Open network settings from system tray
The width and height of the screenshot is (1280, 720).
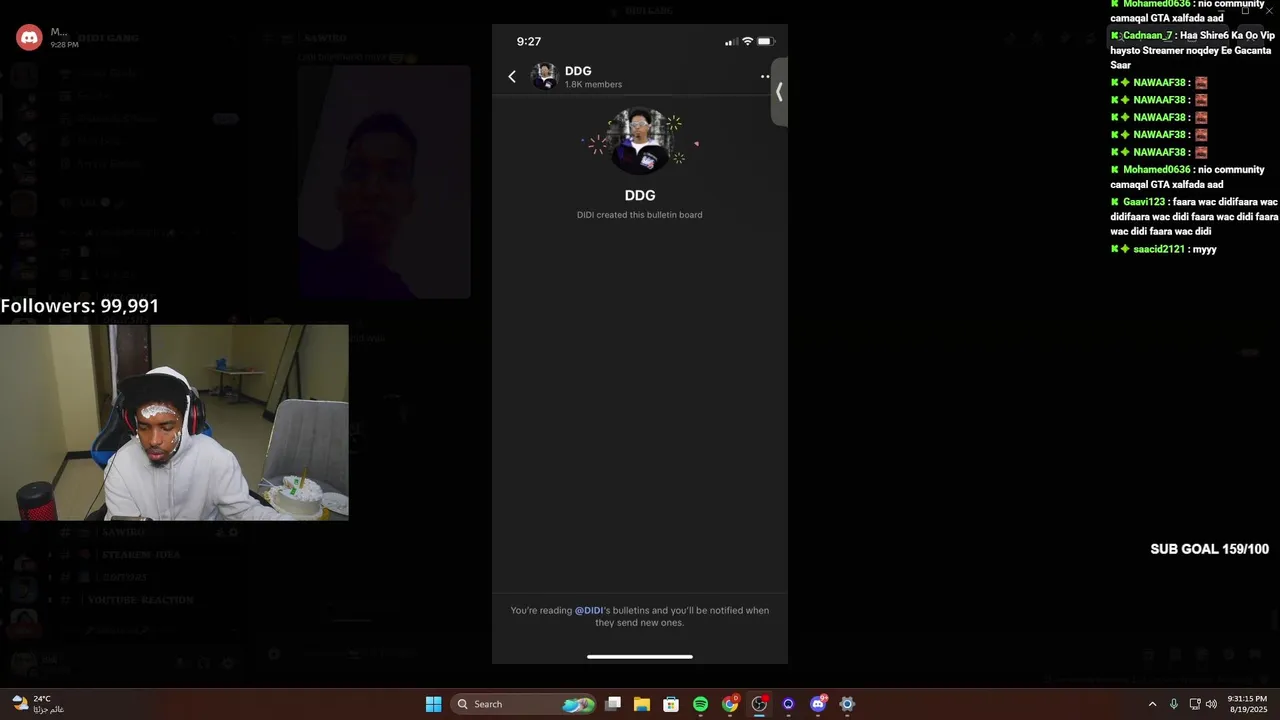[x=1195, y=704]
